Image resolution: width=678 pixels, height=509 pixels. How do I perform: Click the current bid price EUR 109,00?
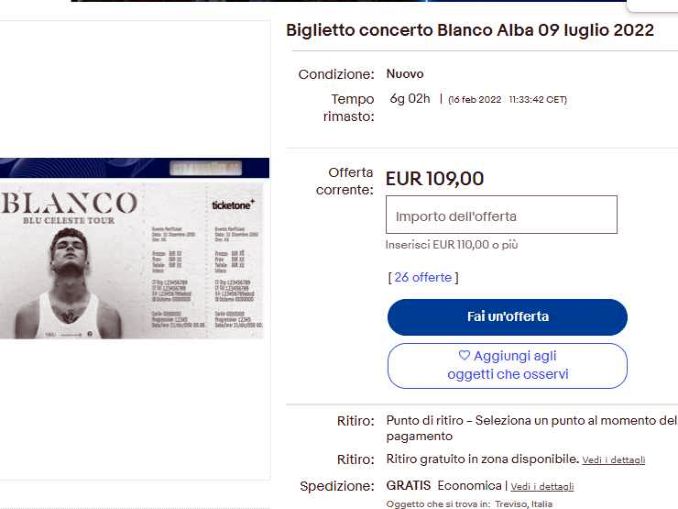click(435, 179)
